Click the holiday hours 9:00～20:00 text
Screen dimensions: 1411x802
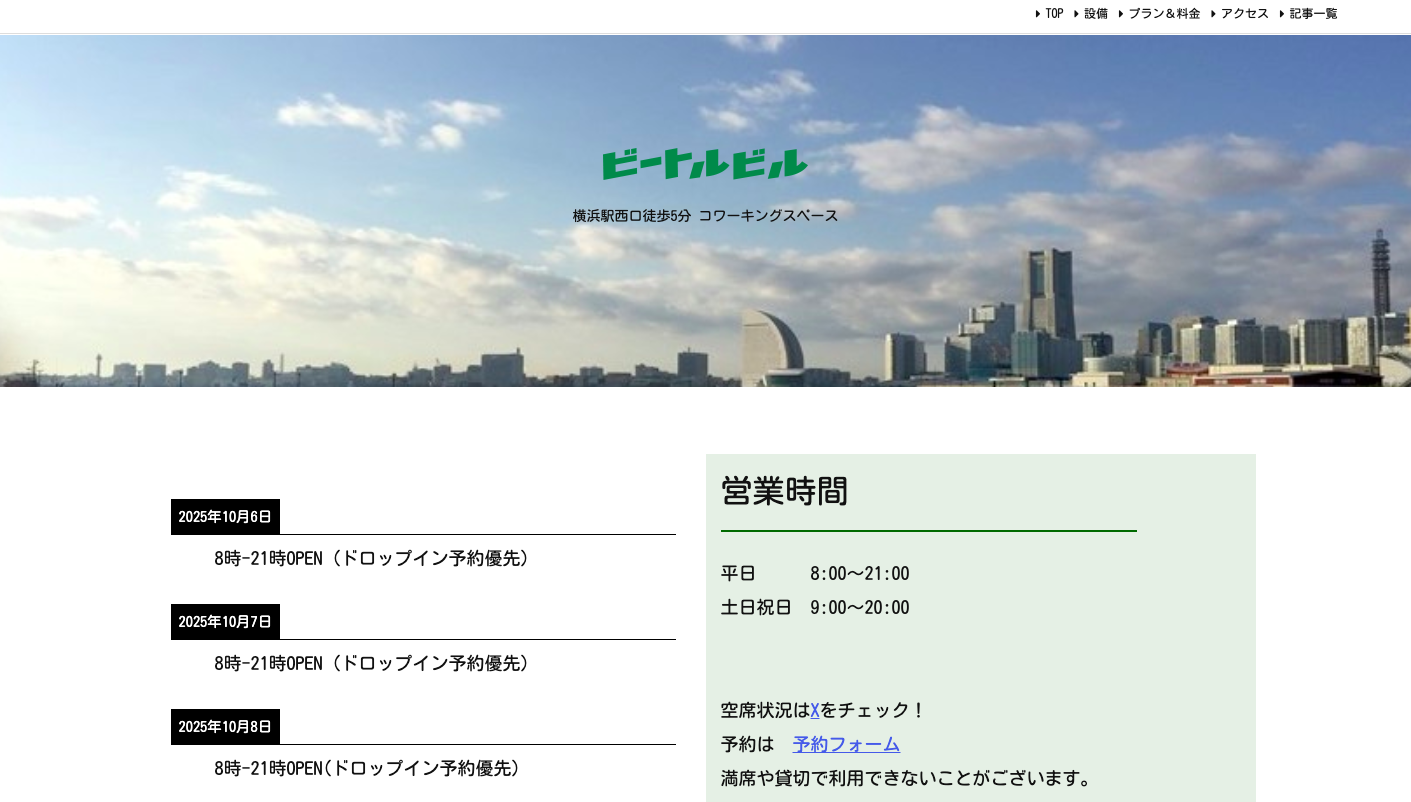859,608
